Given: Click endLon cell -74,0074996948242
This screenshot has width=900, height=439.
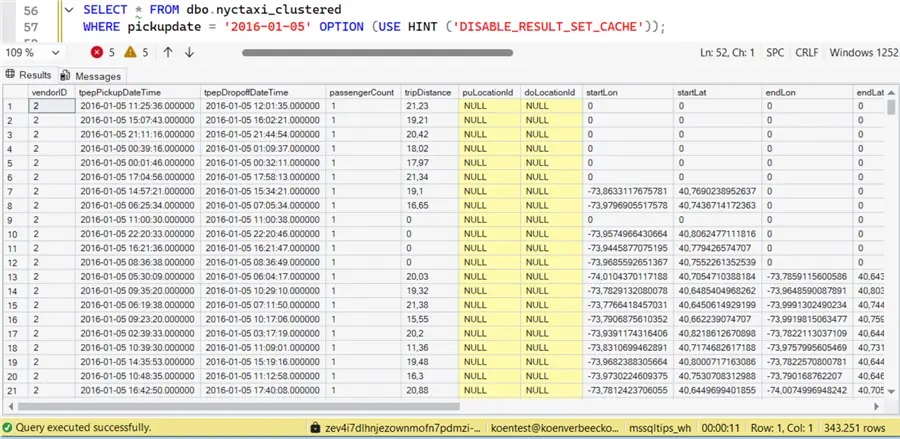Looking at the screenshot, I should pos(808,390).
